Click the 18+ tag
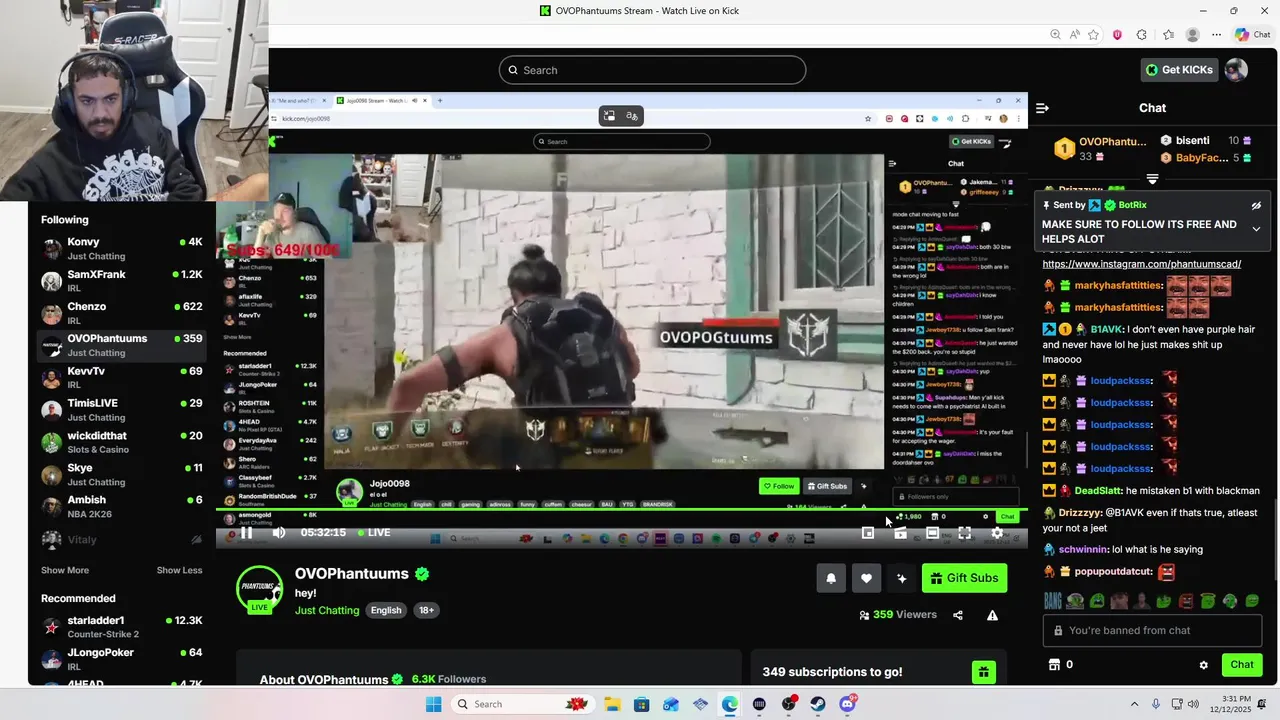Image resolution: width=1280 pixels, height=720 pixels. tap(426, 610)
